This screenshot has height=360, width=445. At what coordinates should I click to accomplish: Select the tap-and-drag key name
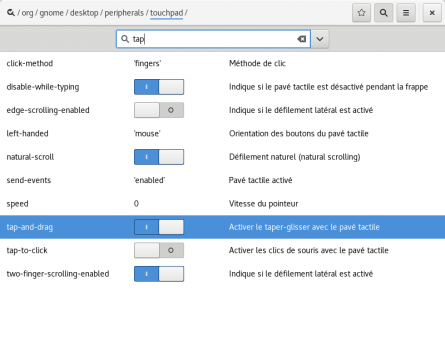[x=30, y=227]
